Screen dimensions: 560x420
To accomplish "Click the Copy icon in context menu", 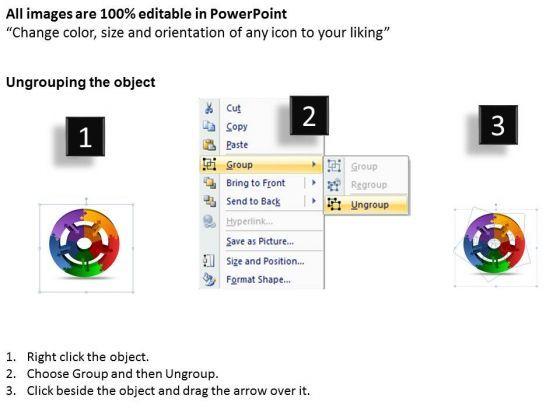I will point(209,126).
